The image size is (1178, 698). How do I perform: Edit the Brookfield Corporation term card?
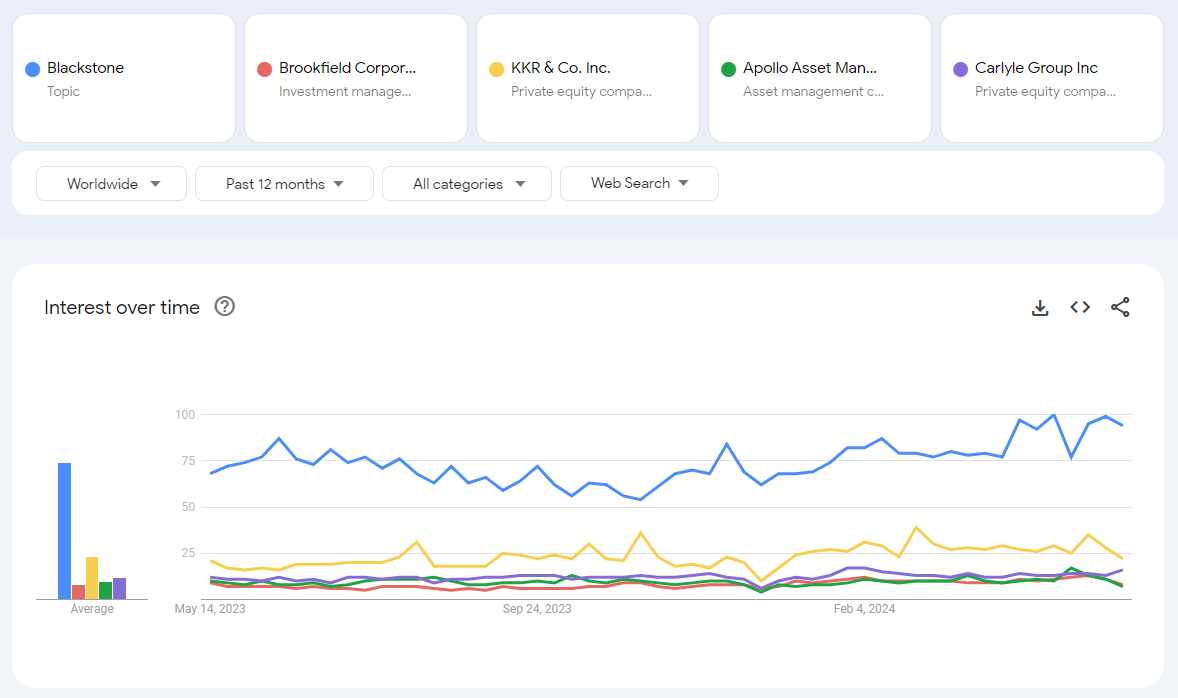click(356, 78)
